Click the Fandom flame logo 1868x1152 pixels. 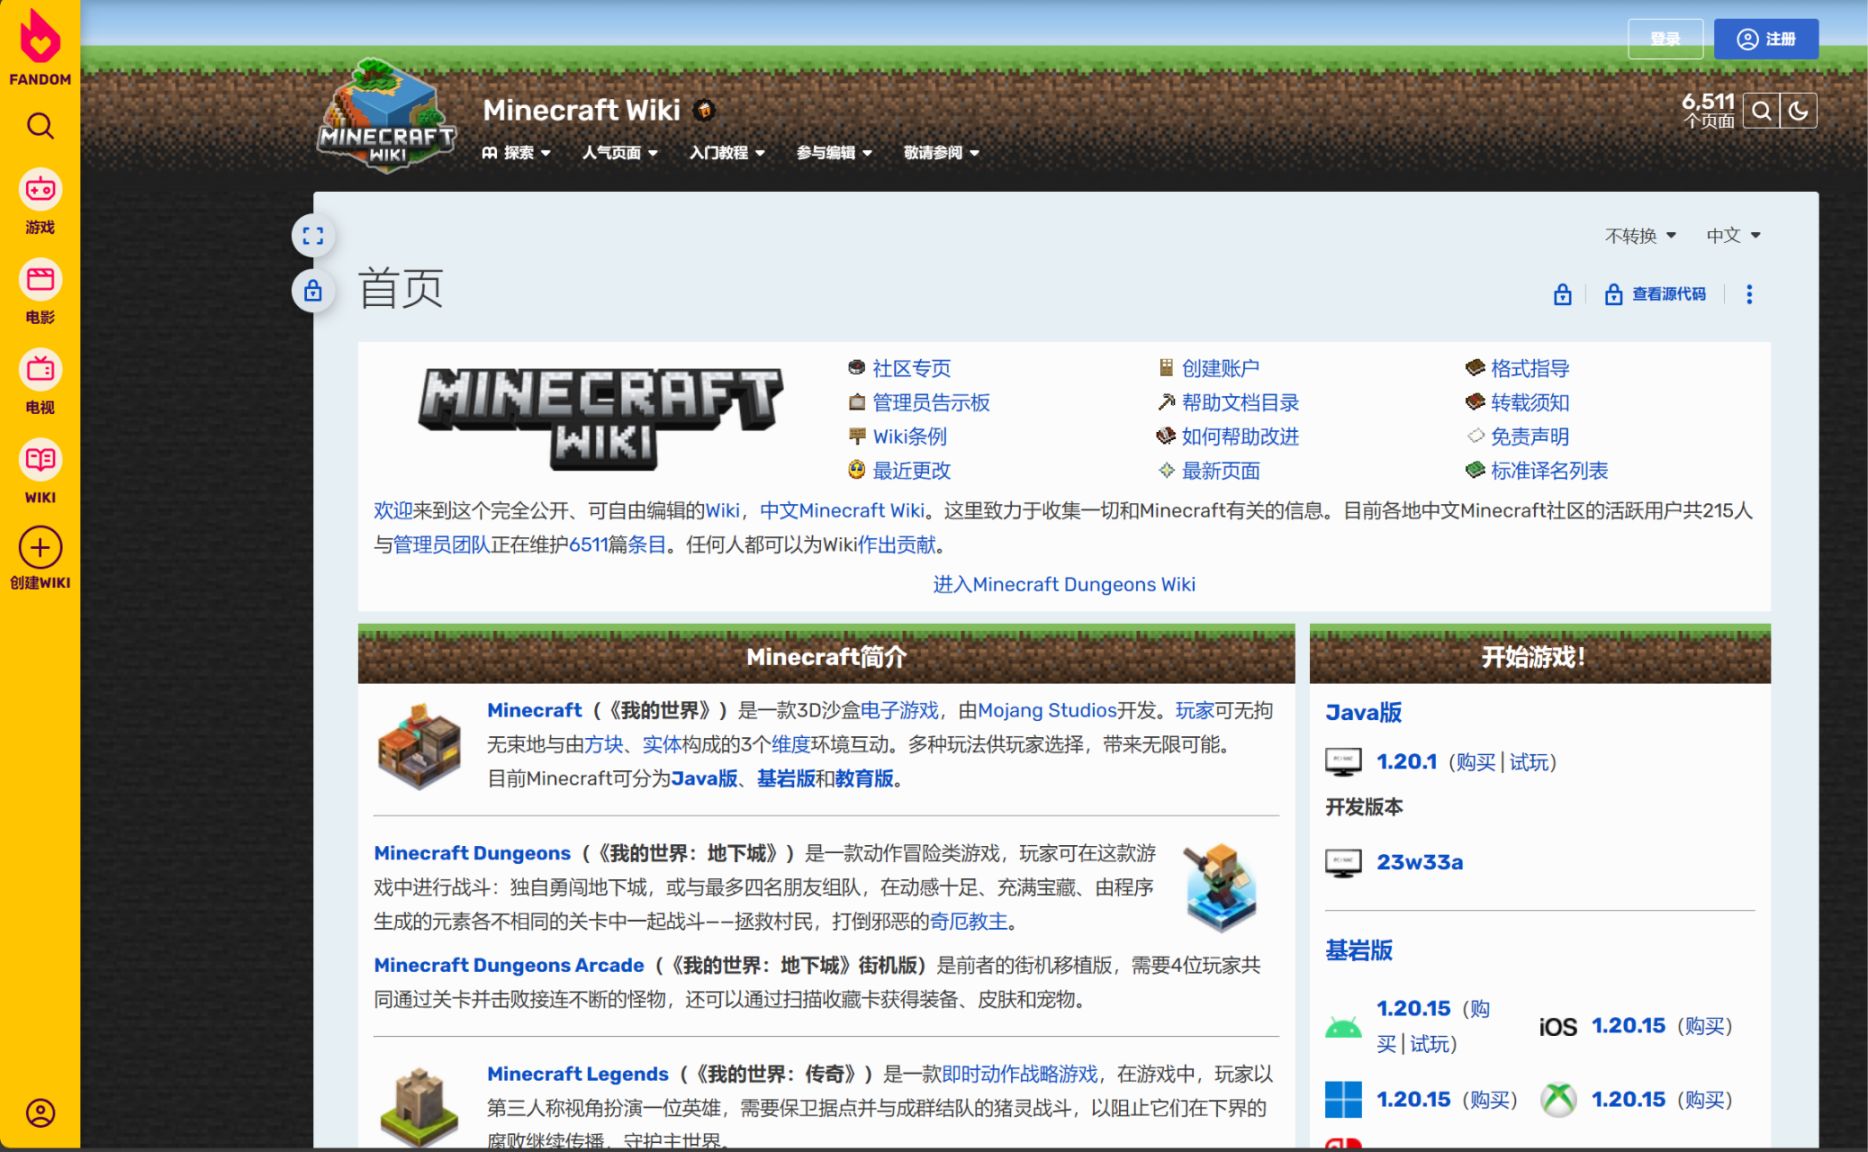pyautogui.click(x=40, y=37)
